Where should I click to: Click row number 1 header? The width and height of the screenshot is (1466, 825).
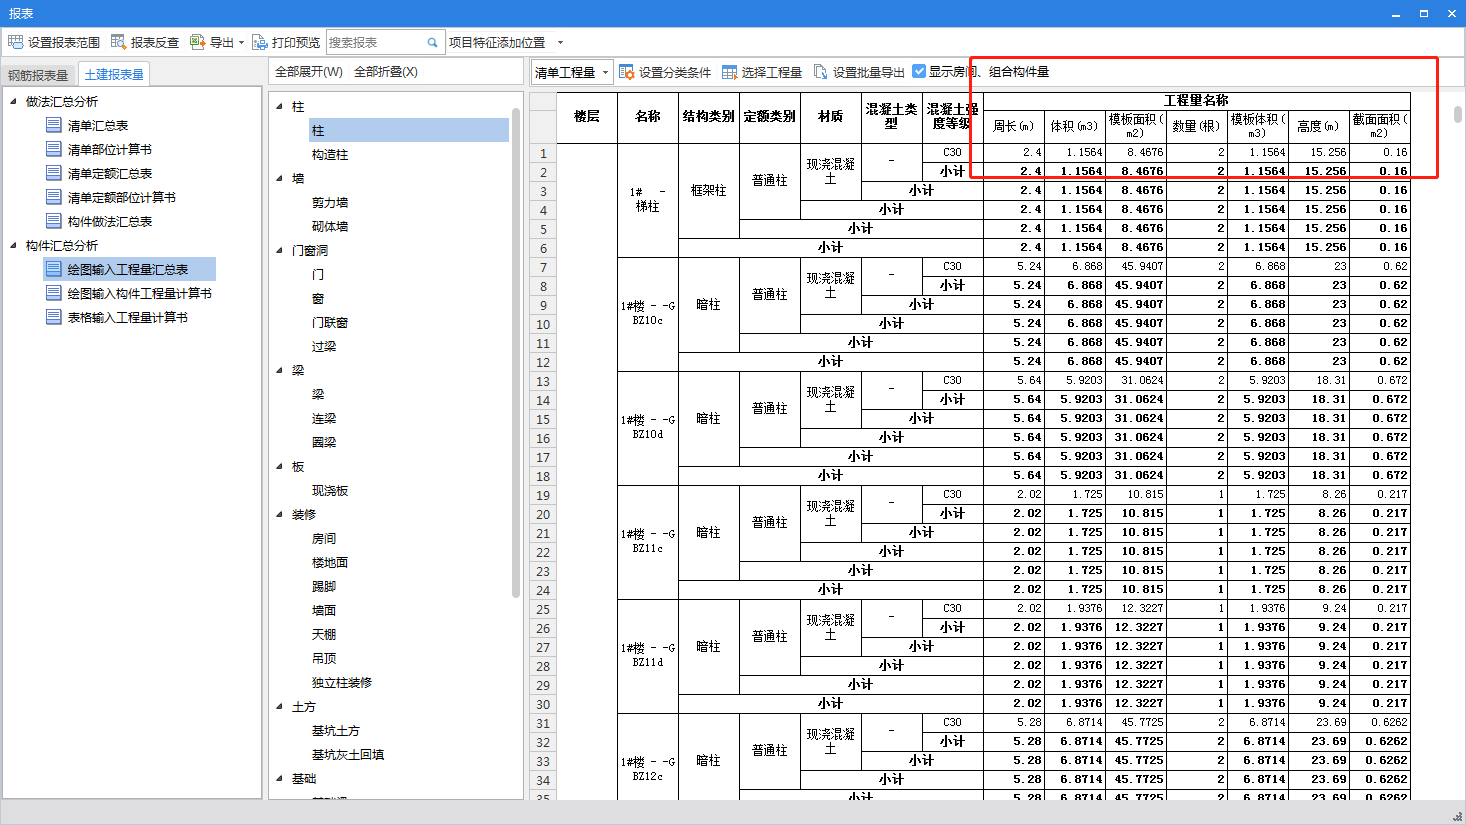coord(543,153)
